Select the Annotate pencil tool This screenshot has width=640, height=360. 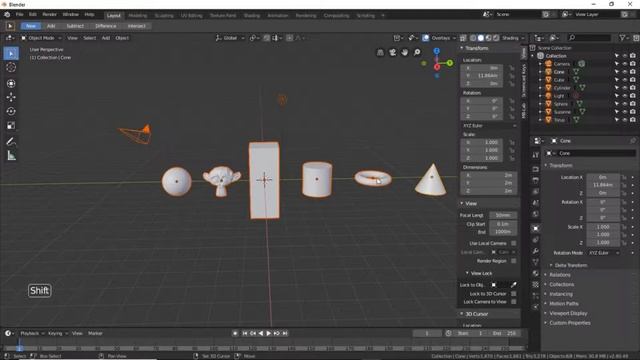11,142
